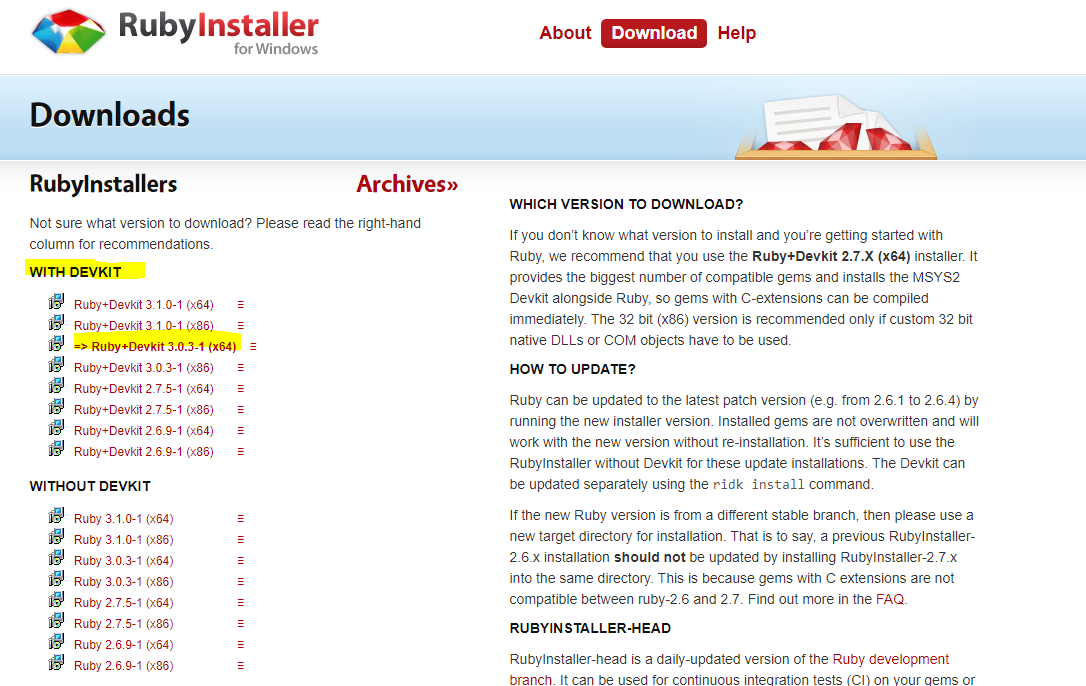Go to the Archives» link
The height and width of the screenshot is (686, 1086).
407,184
